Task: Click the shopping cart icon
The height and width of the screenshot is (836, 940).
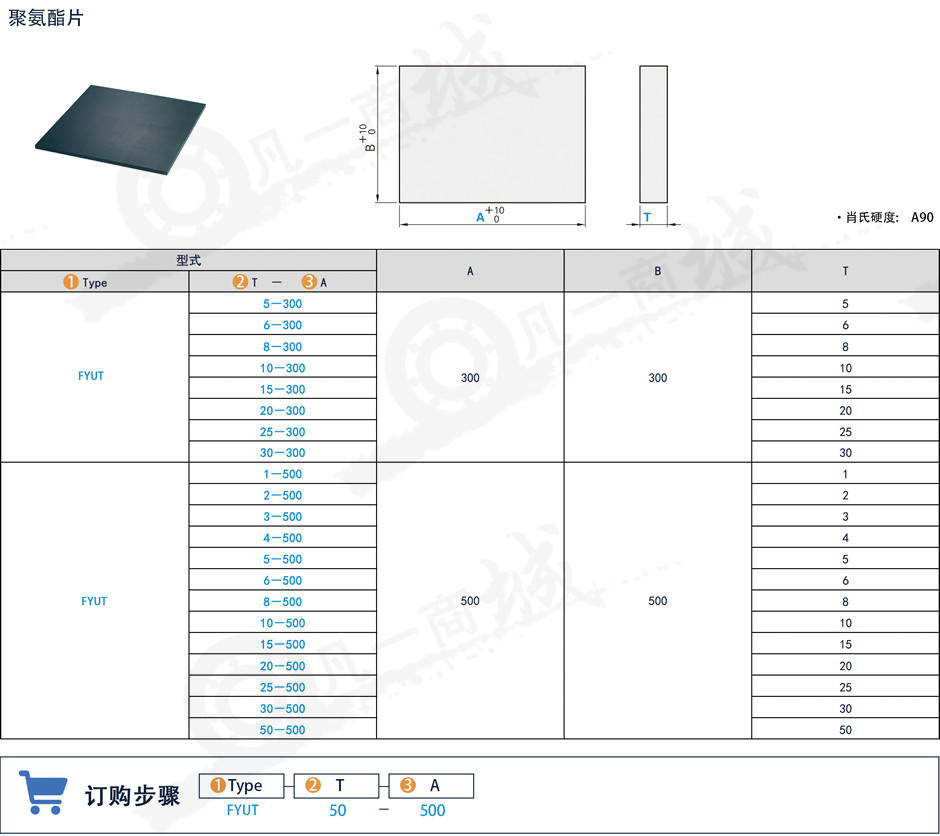Action: [43, 792]
